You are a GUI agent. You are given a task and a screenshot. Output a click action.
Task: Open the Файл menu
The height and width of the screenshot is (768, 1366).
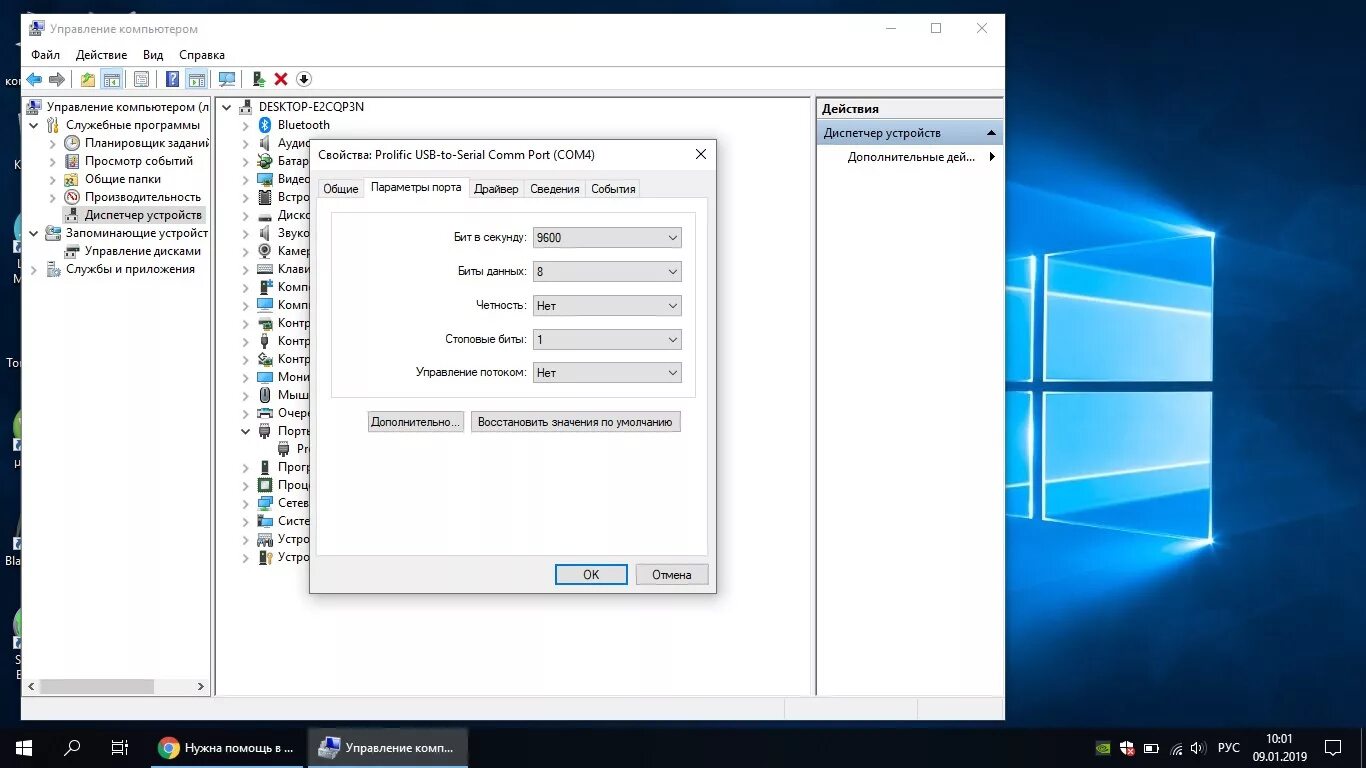pyautogui.click(x=45, y=55)
